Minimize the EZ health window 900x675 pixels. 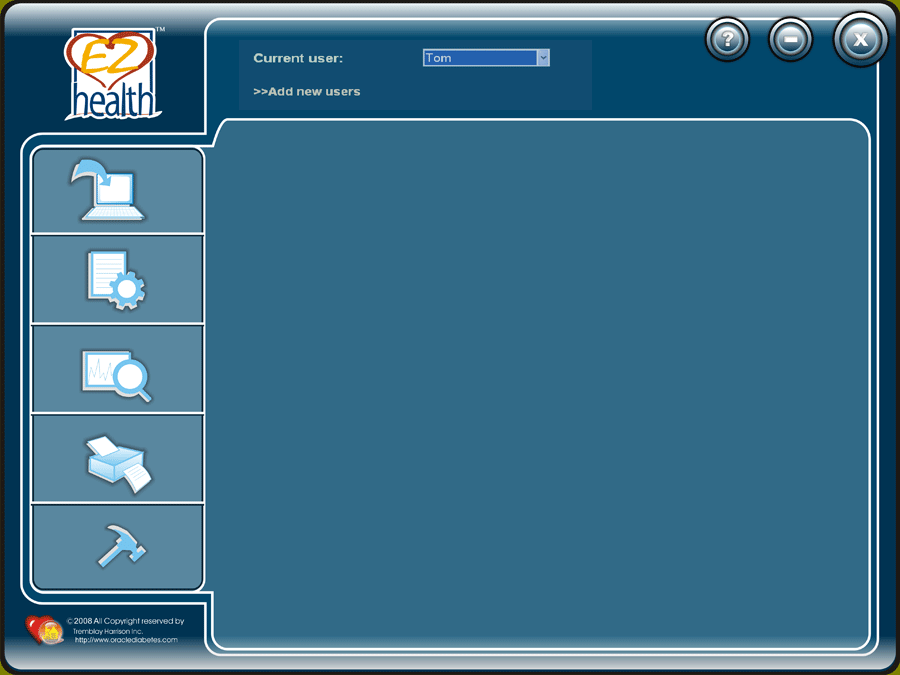point(790,40)
